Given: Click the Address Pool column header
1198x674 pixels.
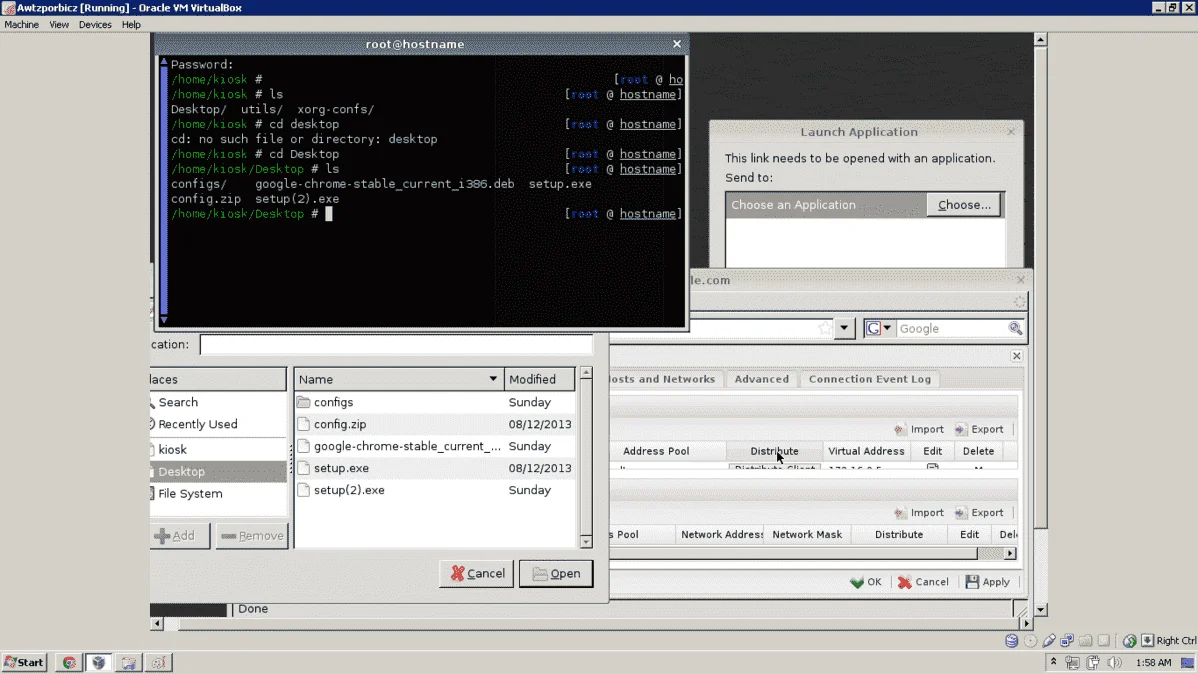Looking at the screenshot, I should click(x=656, y=451).
